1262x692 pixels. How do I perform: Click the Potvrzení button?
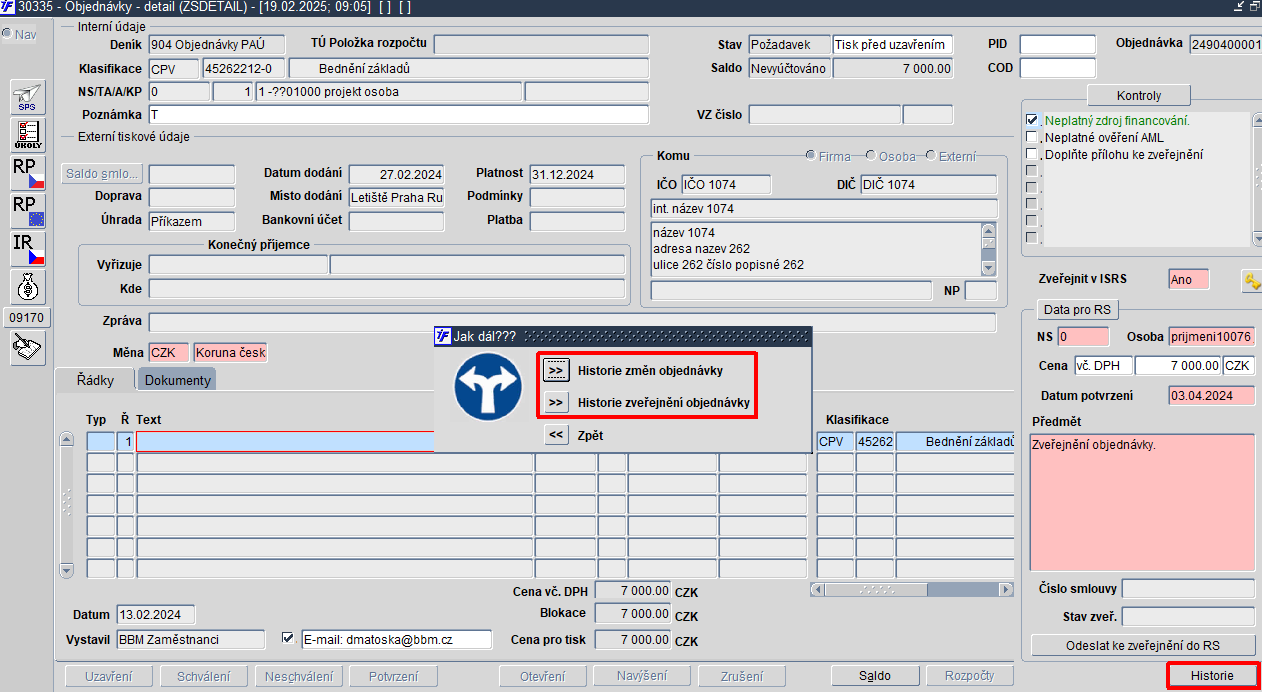point(393,676)
